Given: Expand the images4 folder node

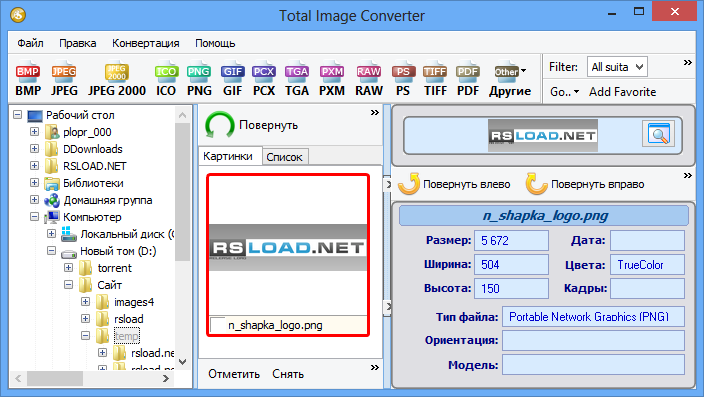Looking at the screenshot, I should [x=86, y=301].
